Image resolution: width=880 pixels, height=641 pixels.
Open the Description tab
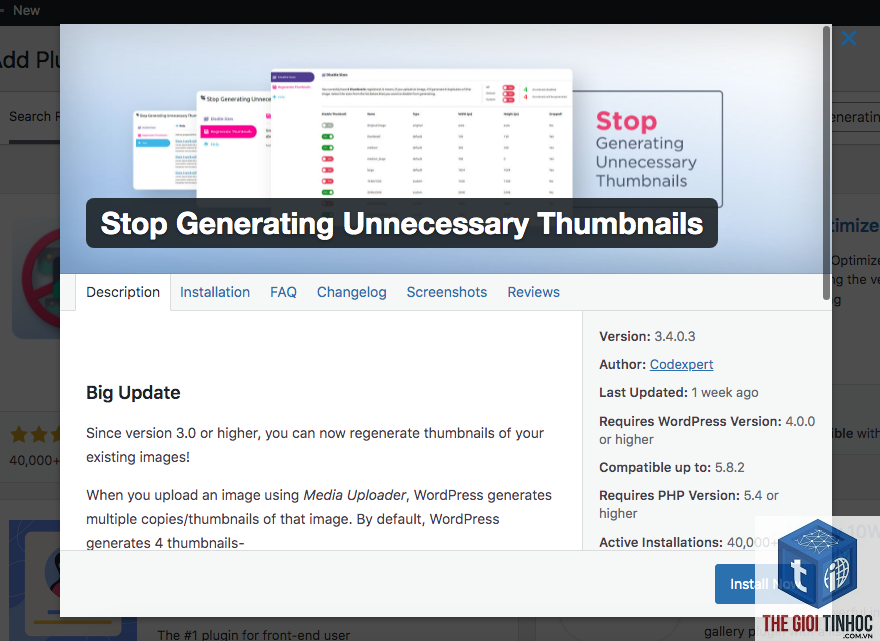pyautogui.click(x=123, y=292)
